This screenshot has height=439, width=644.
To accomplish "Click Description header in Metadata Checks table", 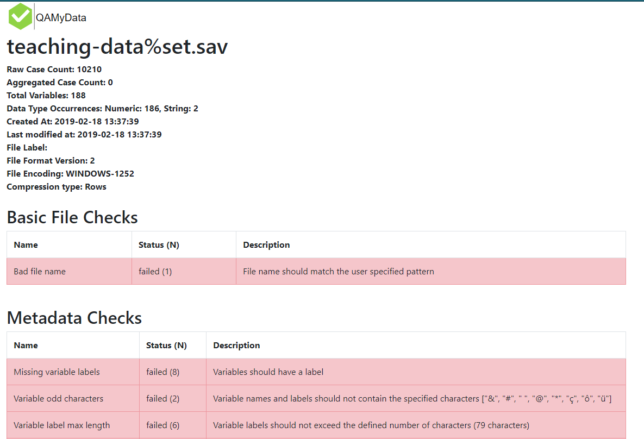I will click(237, 345).
